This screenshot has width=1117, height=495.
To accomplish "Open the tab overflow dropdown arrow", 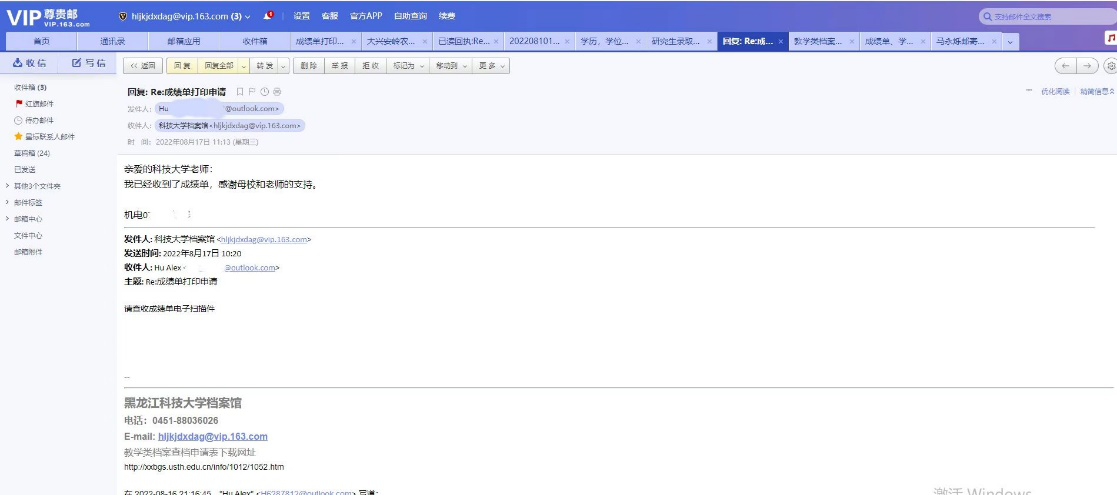I will click(x=1010, y=42).
